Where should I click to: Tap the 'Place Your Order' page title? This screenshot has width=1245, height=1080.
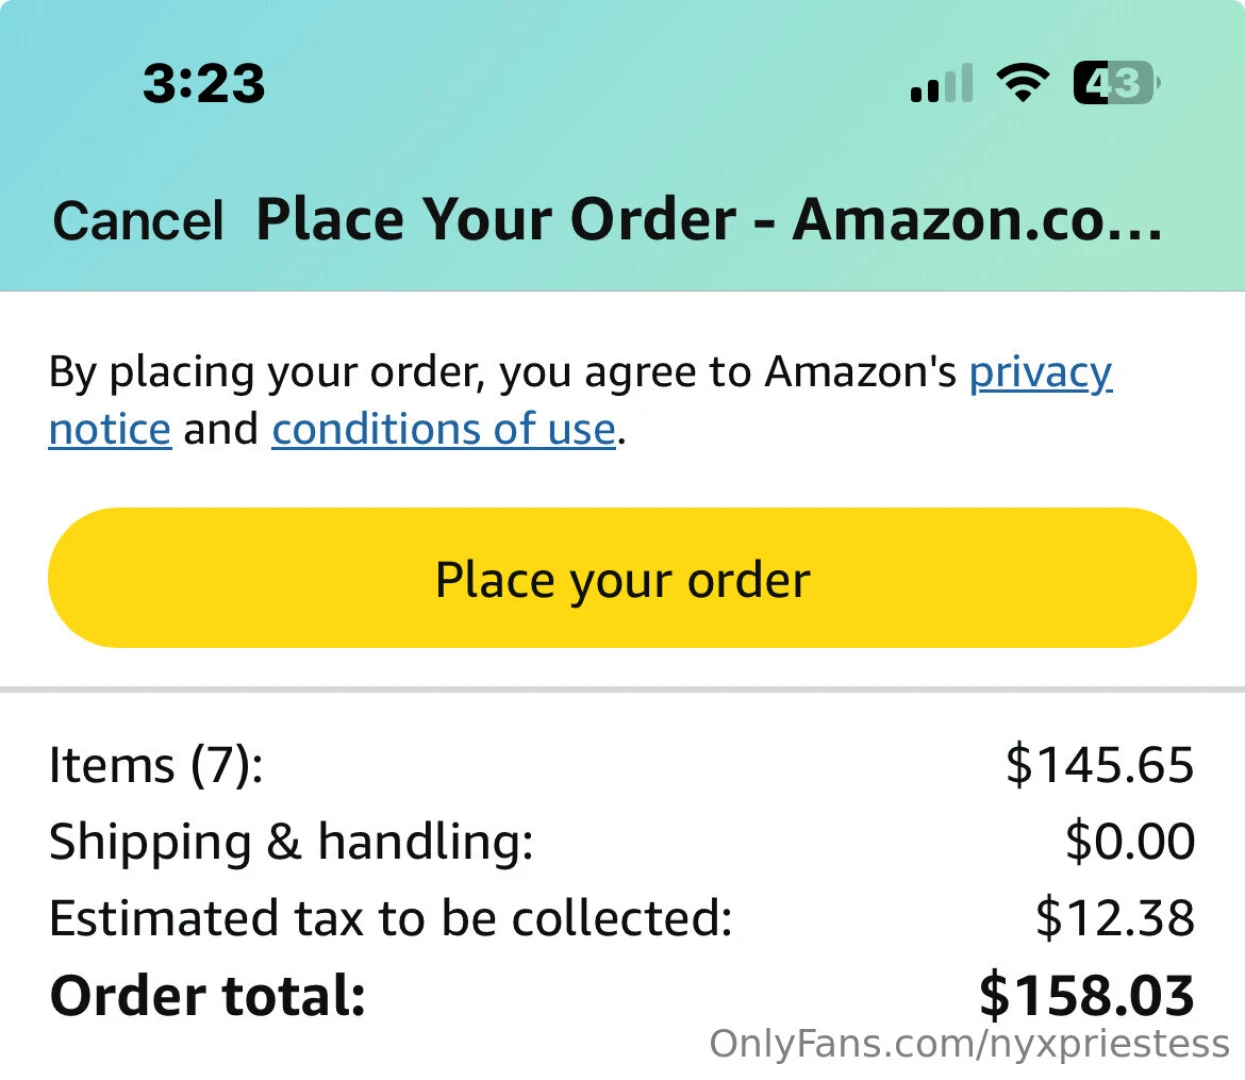click(x=708, y=220)
